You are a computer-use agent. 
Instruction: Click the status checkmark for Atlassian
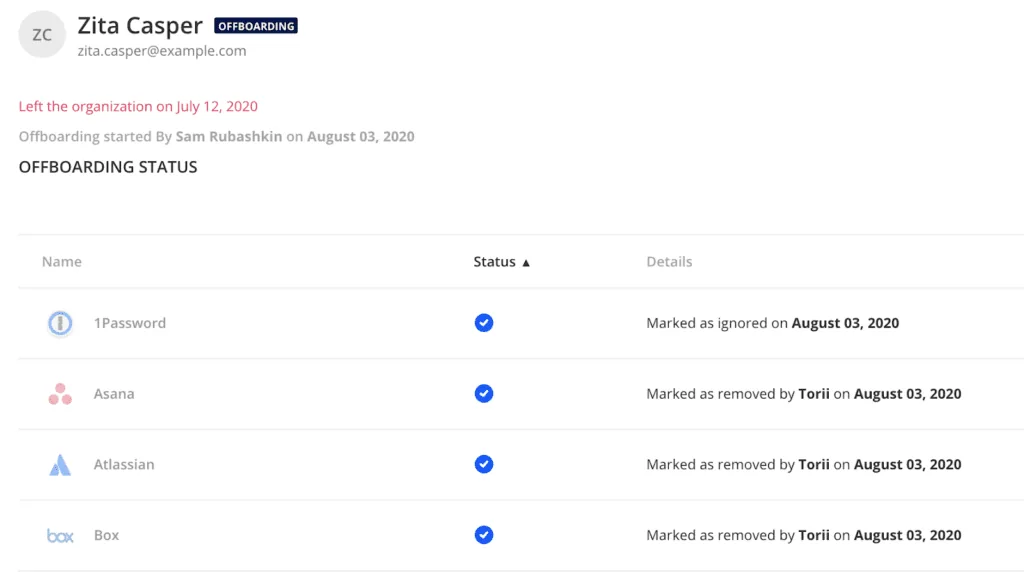pos(484,464)
